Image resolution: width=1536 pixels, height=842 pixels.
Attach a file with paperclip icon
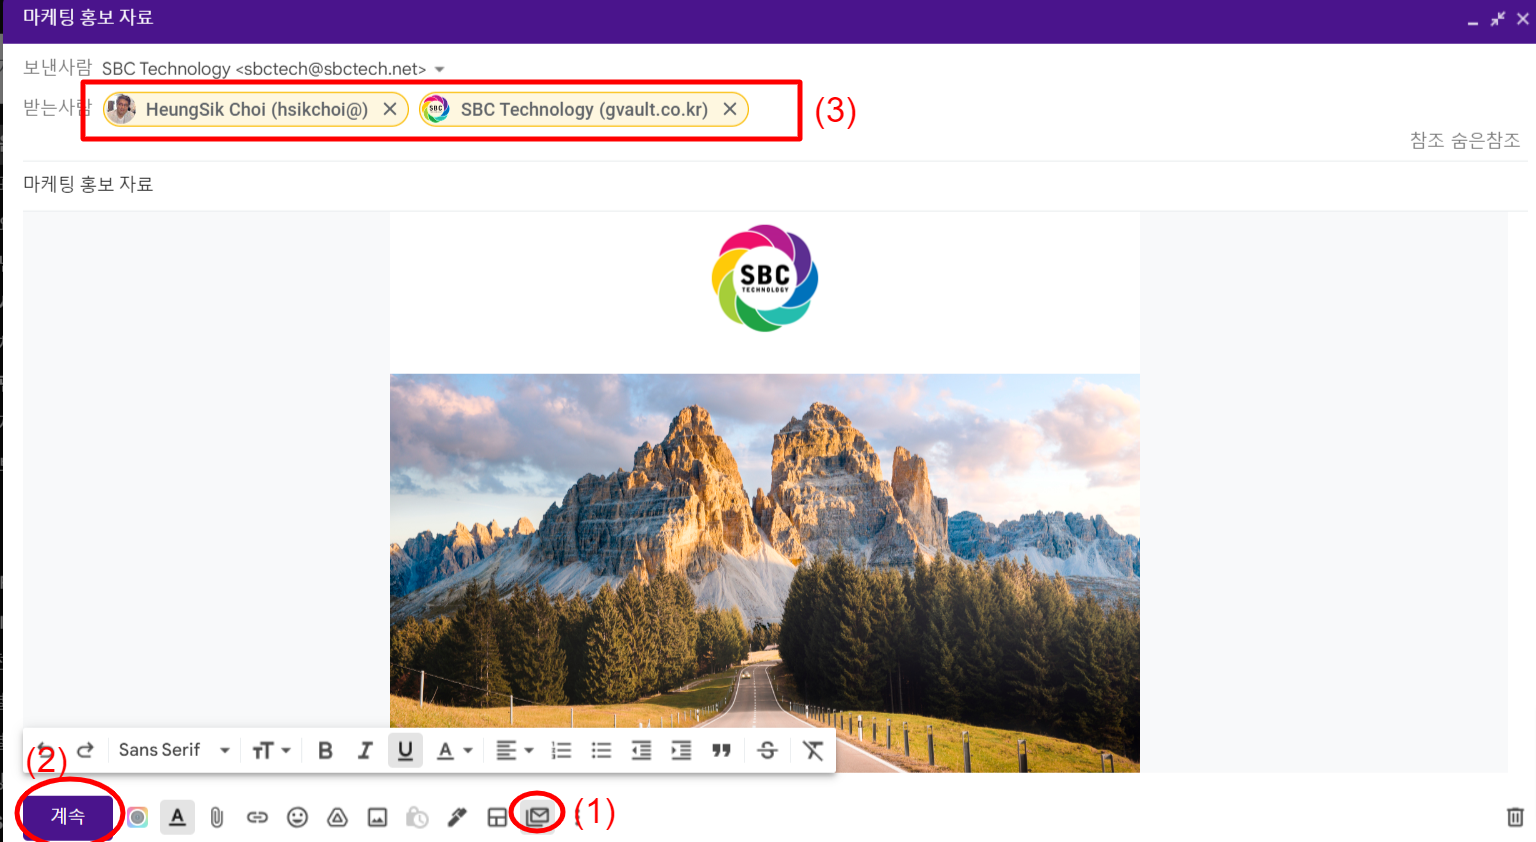tap(217, 817)
